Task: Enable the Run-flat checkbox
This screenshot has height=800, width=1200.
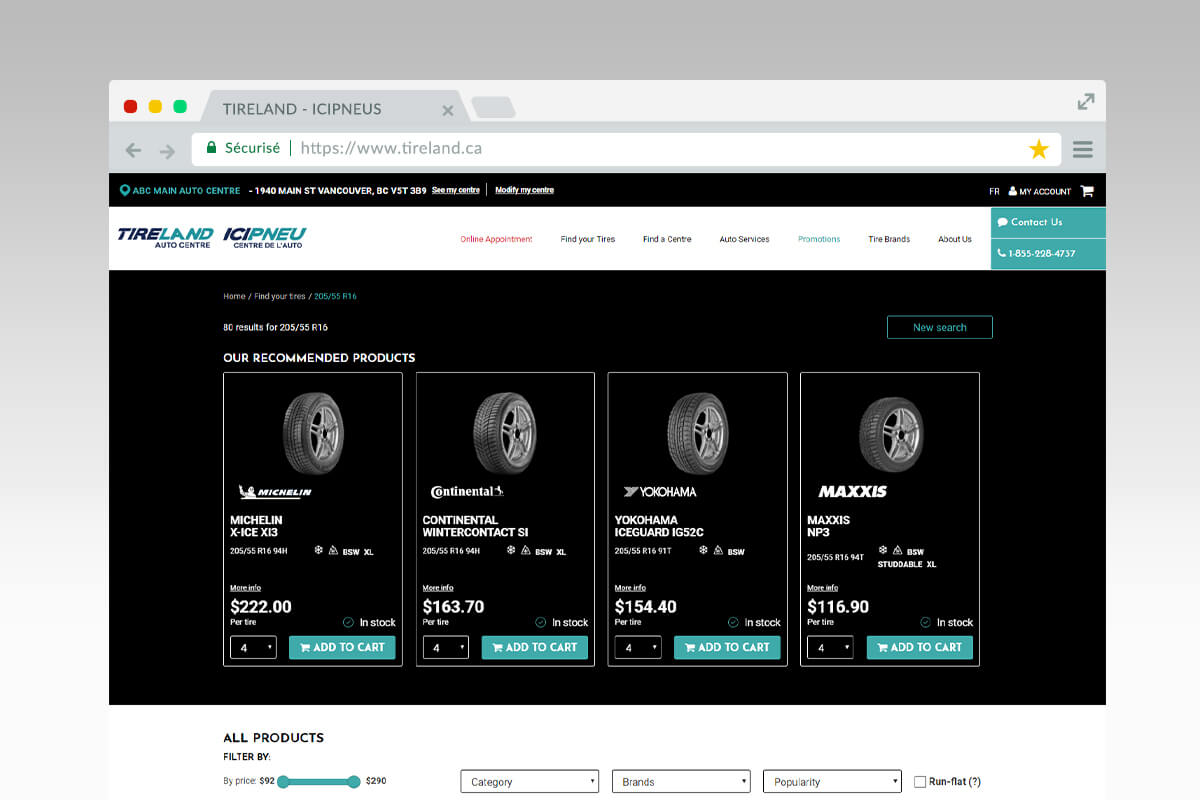Action: click(920, 782)
